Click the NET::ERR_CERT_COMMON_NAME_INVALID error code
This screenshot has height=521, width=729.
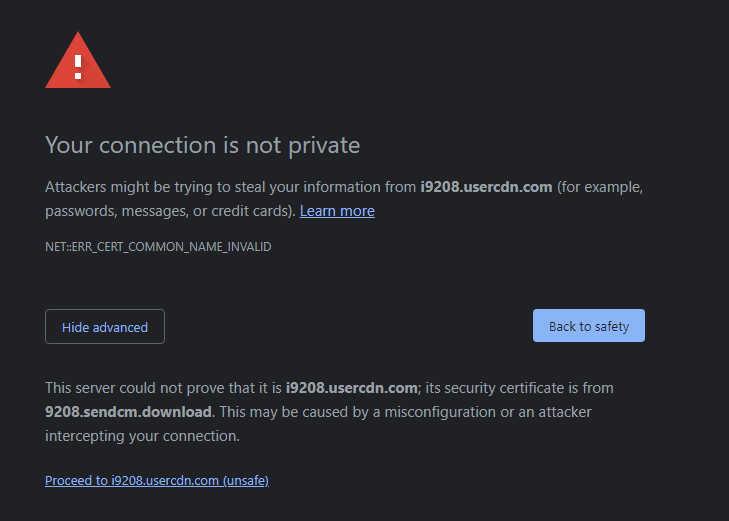point(158,246)
